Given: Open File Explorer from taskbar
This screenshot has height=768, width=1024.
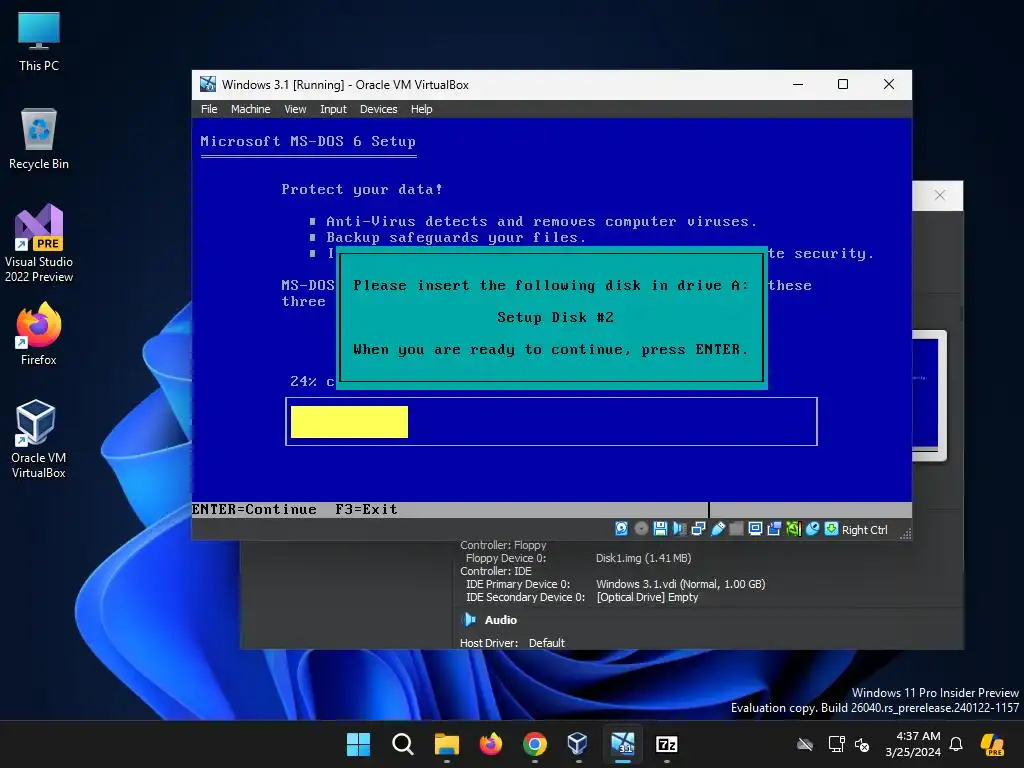Looking at the screenshot, I should [x=447, y=744].
